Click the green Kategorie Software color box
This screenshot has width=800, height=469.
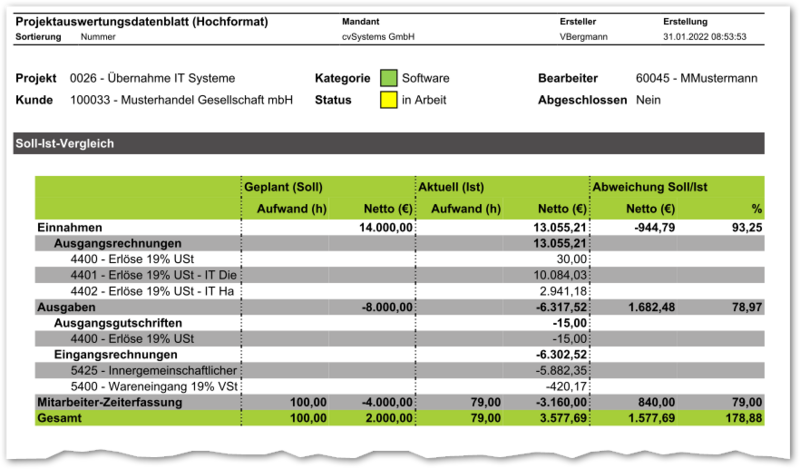click(389, 78)
